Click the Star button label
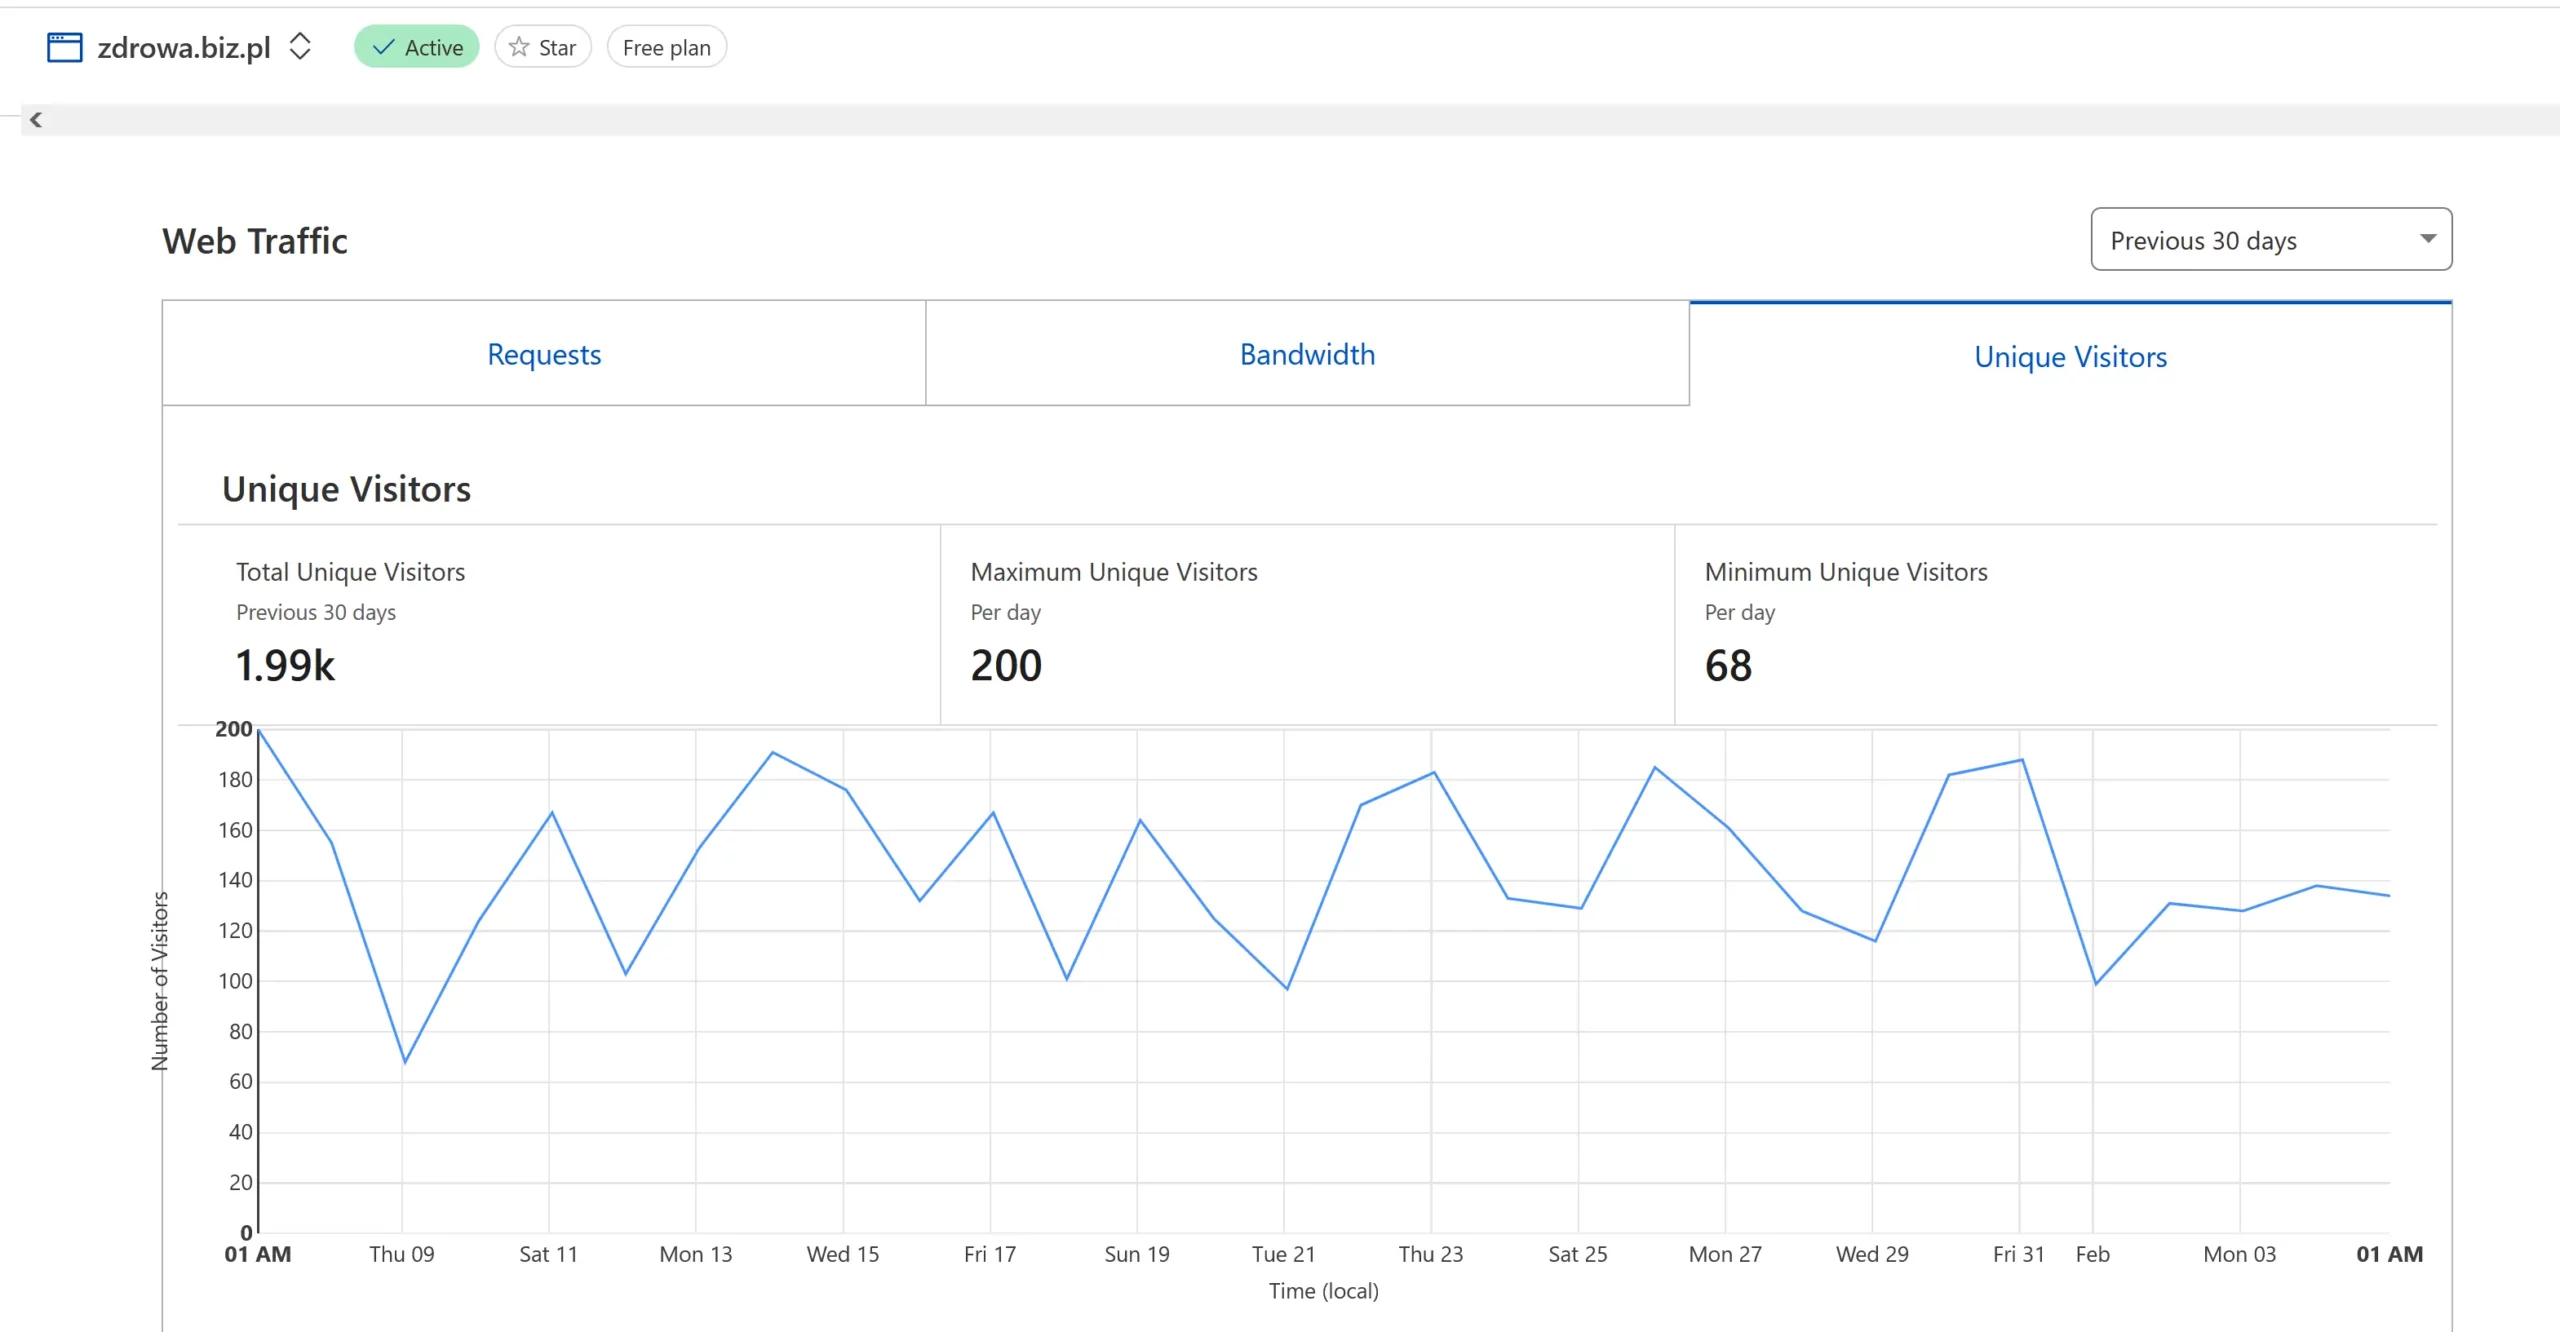The width and height of the screenshot is (2560, 1332). 557,47
